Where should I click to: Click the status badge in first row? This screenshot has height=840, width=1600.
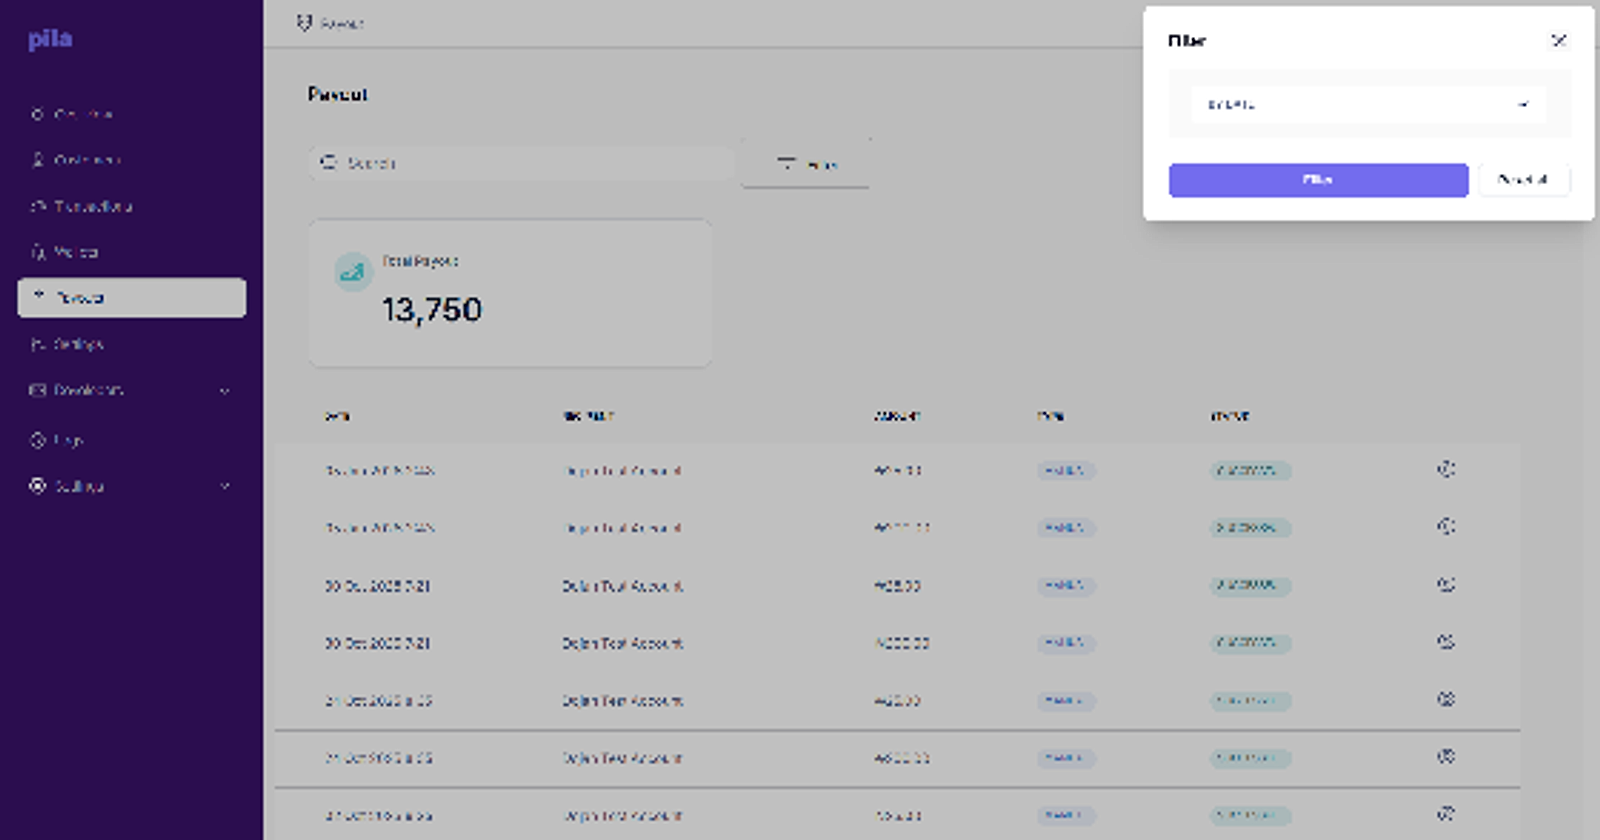click(x=1250, y=470)
